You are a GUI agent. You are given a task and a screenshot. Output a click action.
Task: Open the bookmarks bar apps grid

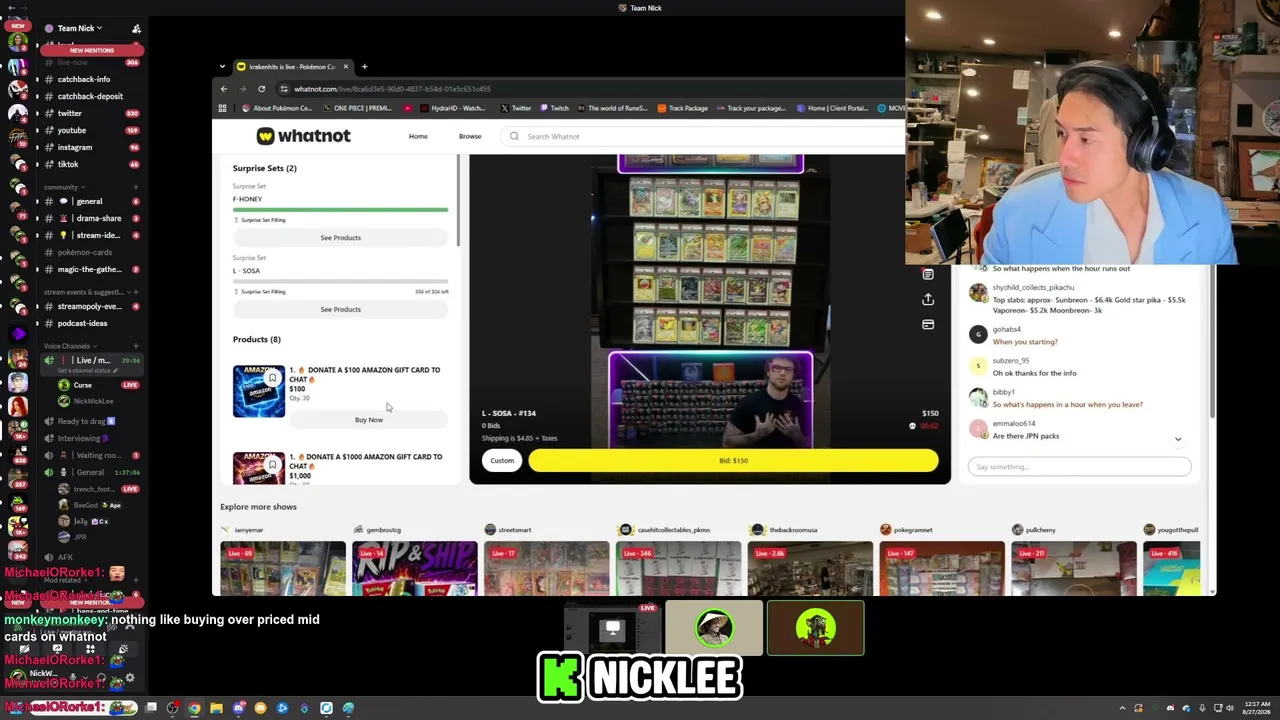click(222, 108)
